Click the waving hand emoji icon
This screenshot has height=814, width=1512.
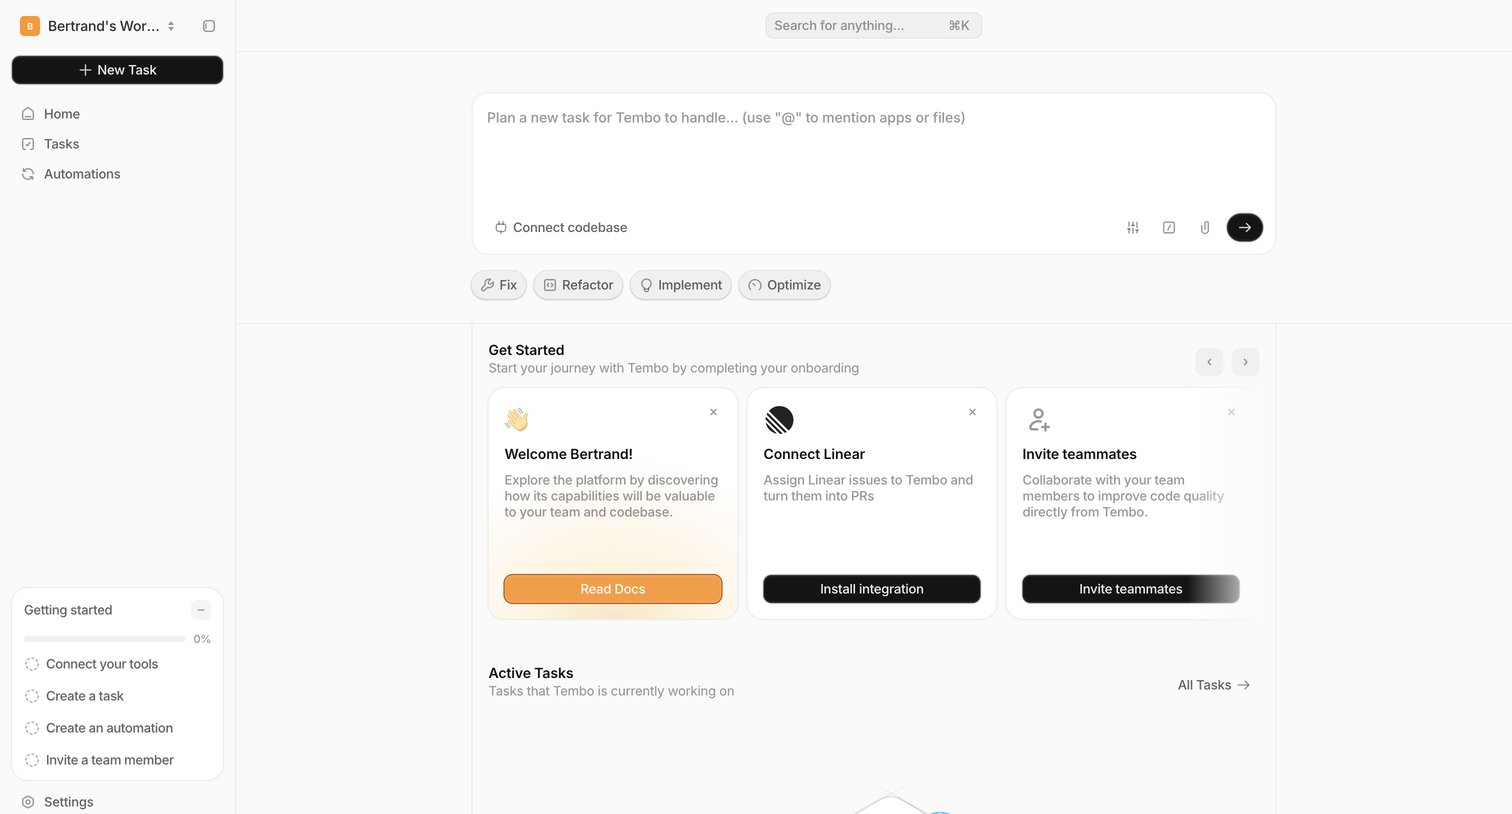517,420
